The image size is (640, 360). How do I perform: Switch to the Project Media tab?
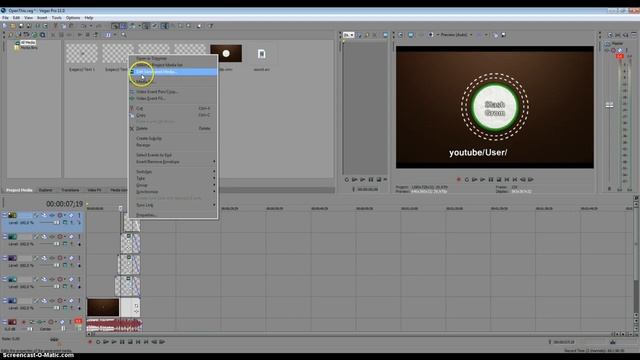click(x=19, y=190)
